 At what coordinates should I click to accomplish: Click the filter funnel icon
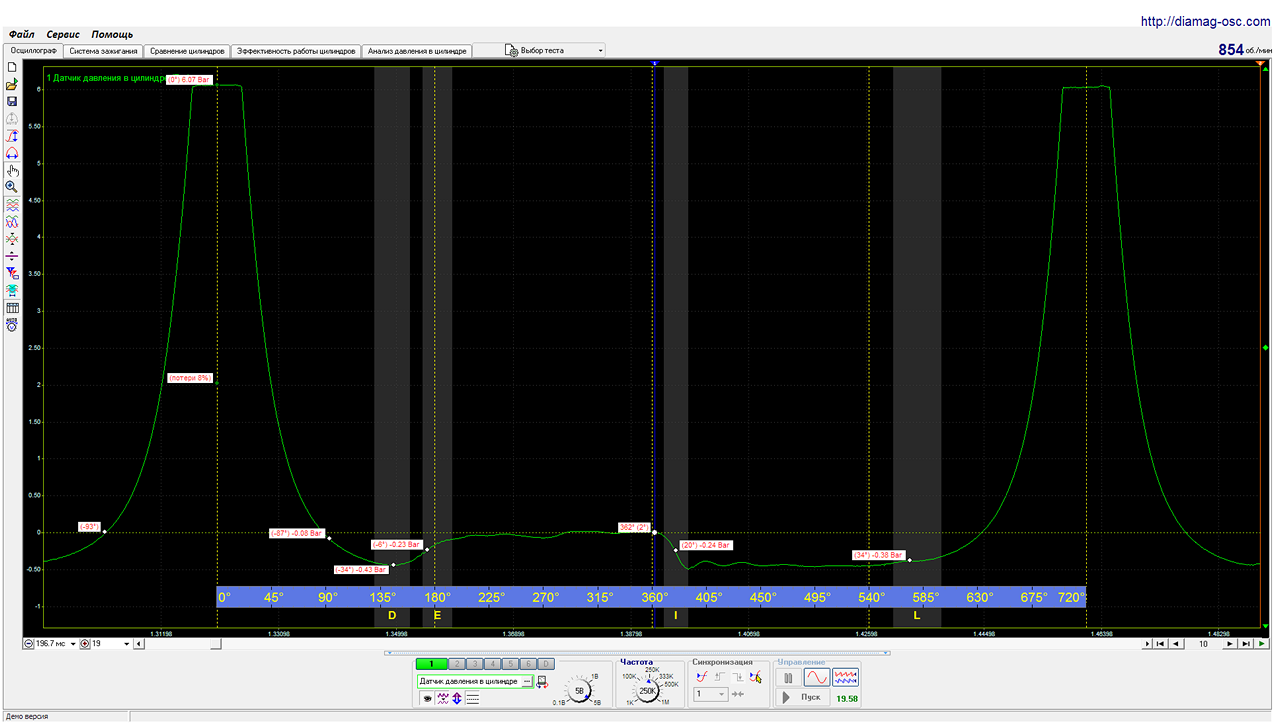(12, 273)
